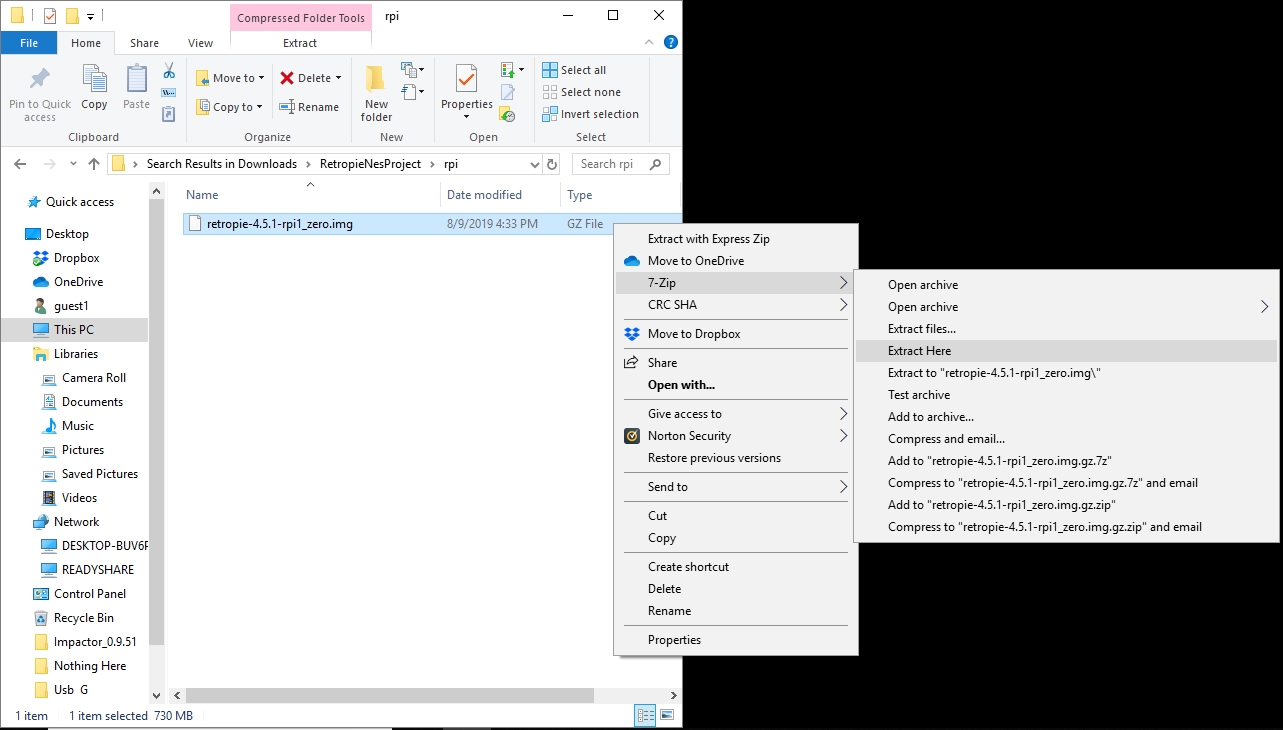This screenshot has width=1283, height=730.
Task: Click the horizontal scrollbar under the file list
Action: point(390,695)
